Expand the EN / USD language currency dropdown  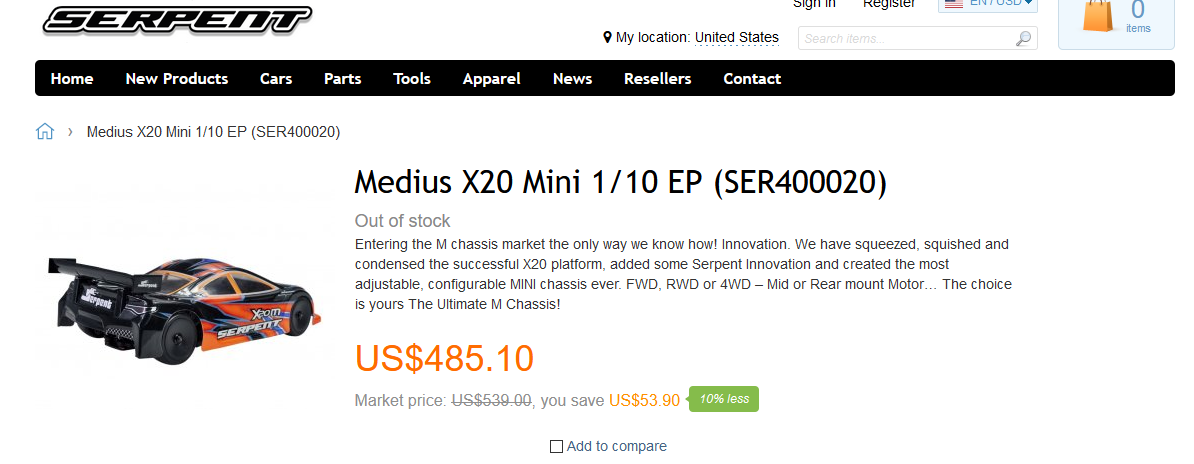pos(988,5)
